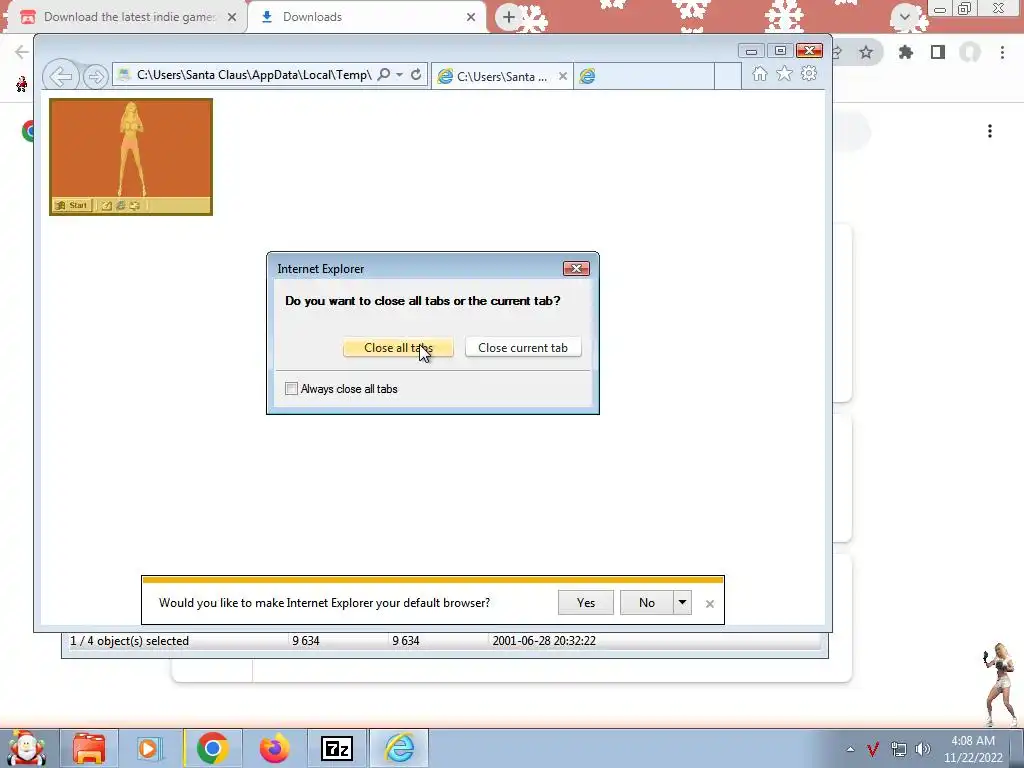Open Chrome tab search chevron

[905, 17]
